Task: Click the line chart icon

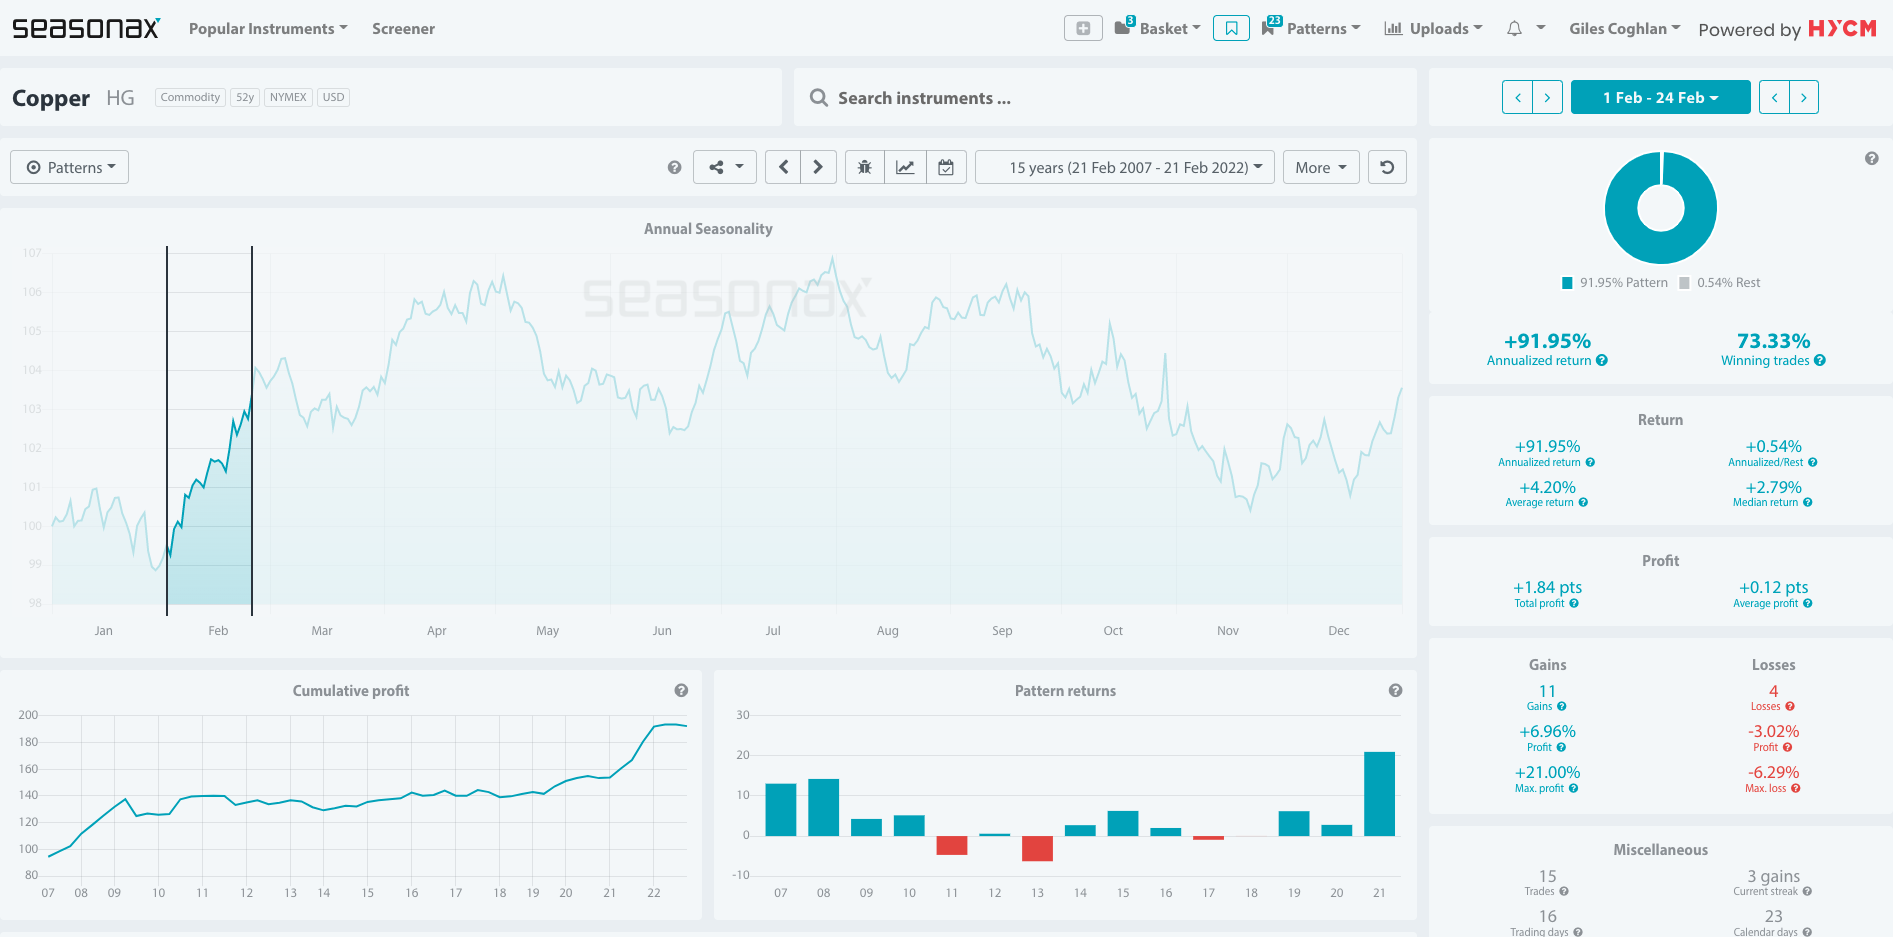Action: [905, 167]
